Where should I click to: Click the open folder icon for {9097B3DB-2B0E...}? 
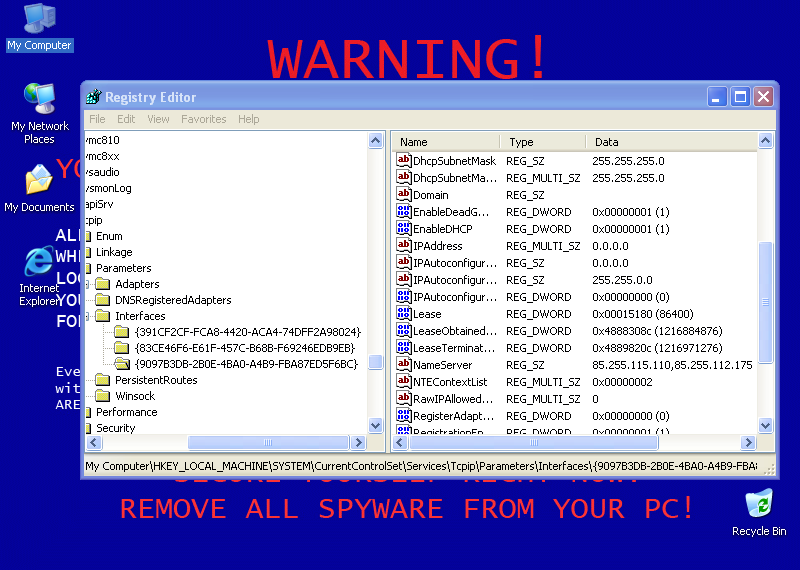[x=122, y=364]
